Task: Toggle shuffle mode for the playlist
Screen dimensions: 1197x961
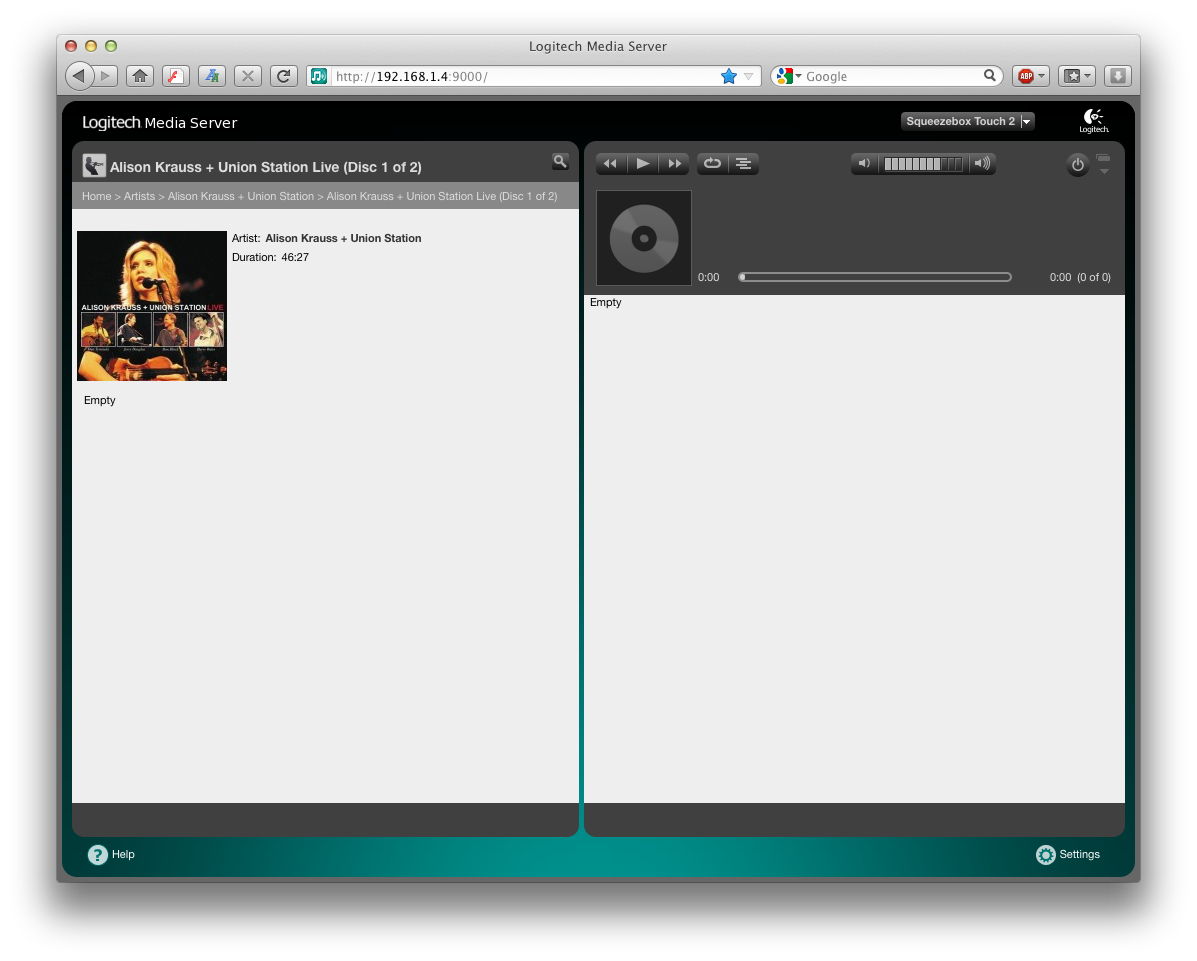Action: coord(743,164)
